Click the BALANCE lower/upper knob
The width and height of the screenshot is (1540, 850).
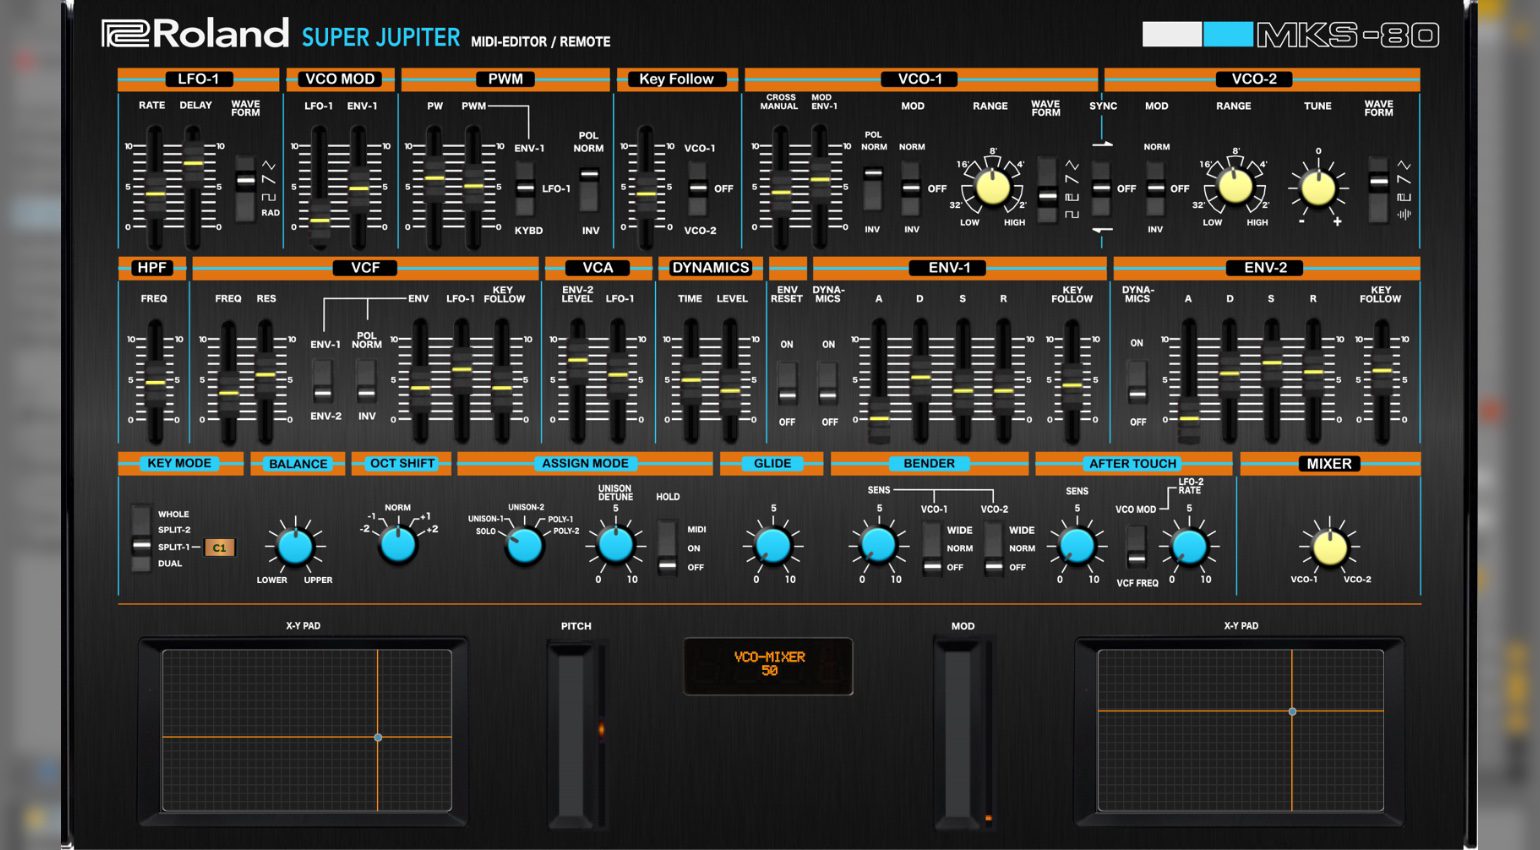(295, 547)
